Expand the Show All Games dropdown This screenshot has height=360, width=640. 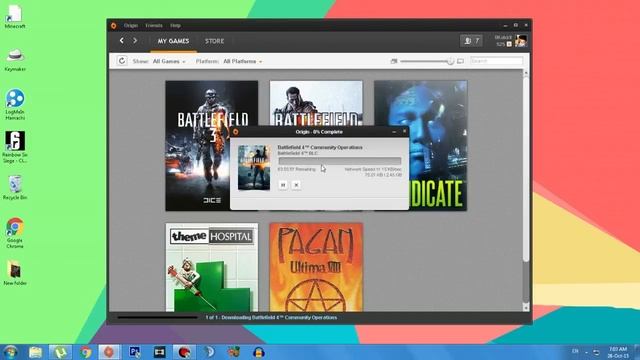click(169, 61)
